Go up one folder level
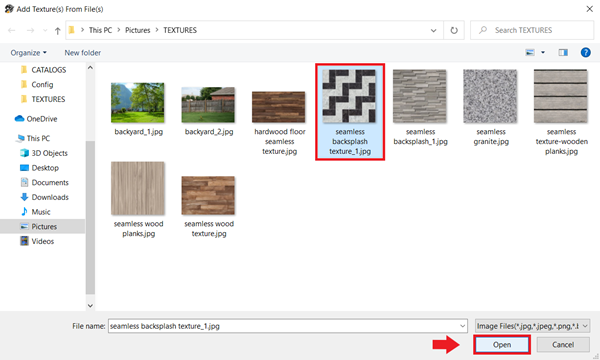Screen dimensions: 600x360 (57, 31)
